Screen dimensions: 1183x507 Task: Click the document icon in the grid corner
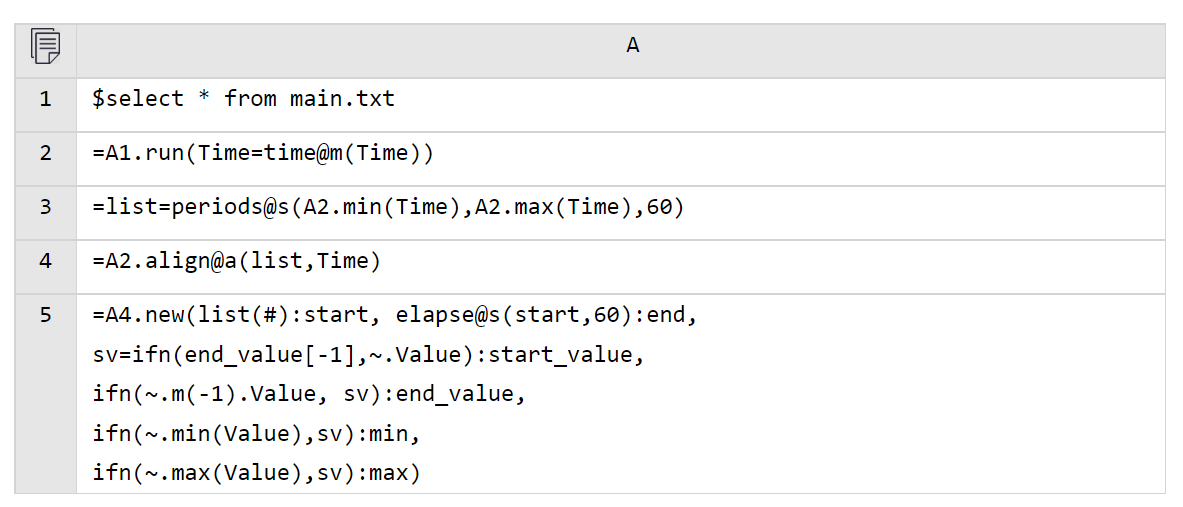(45, 46)
